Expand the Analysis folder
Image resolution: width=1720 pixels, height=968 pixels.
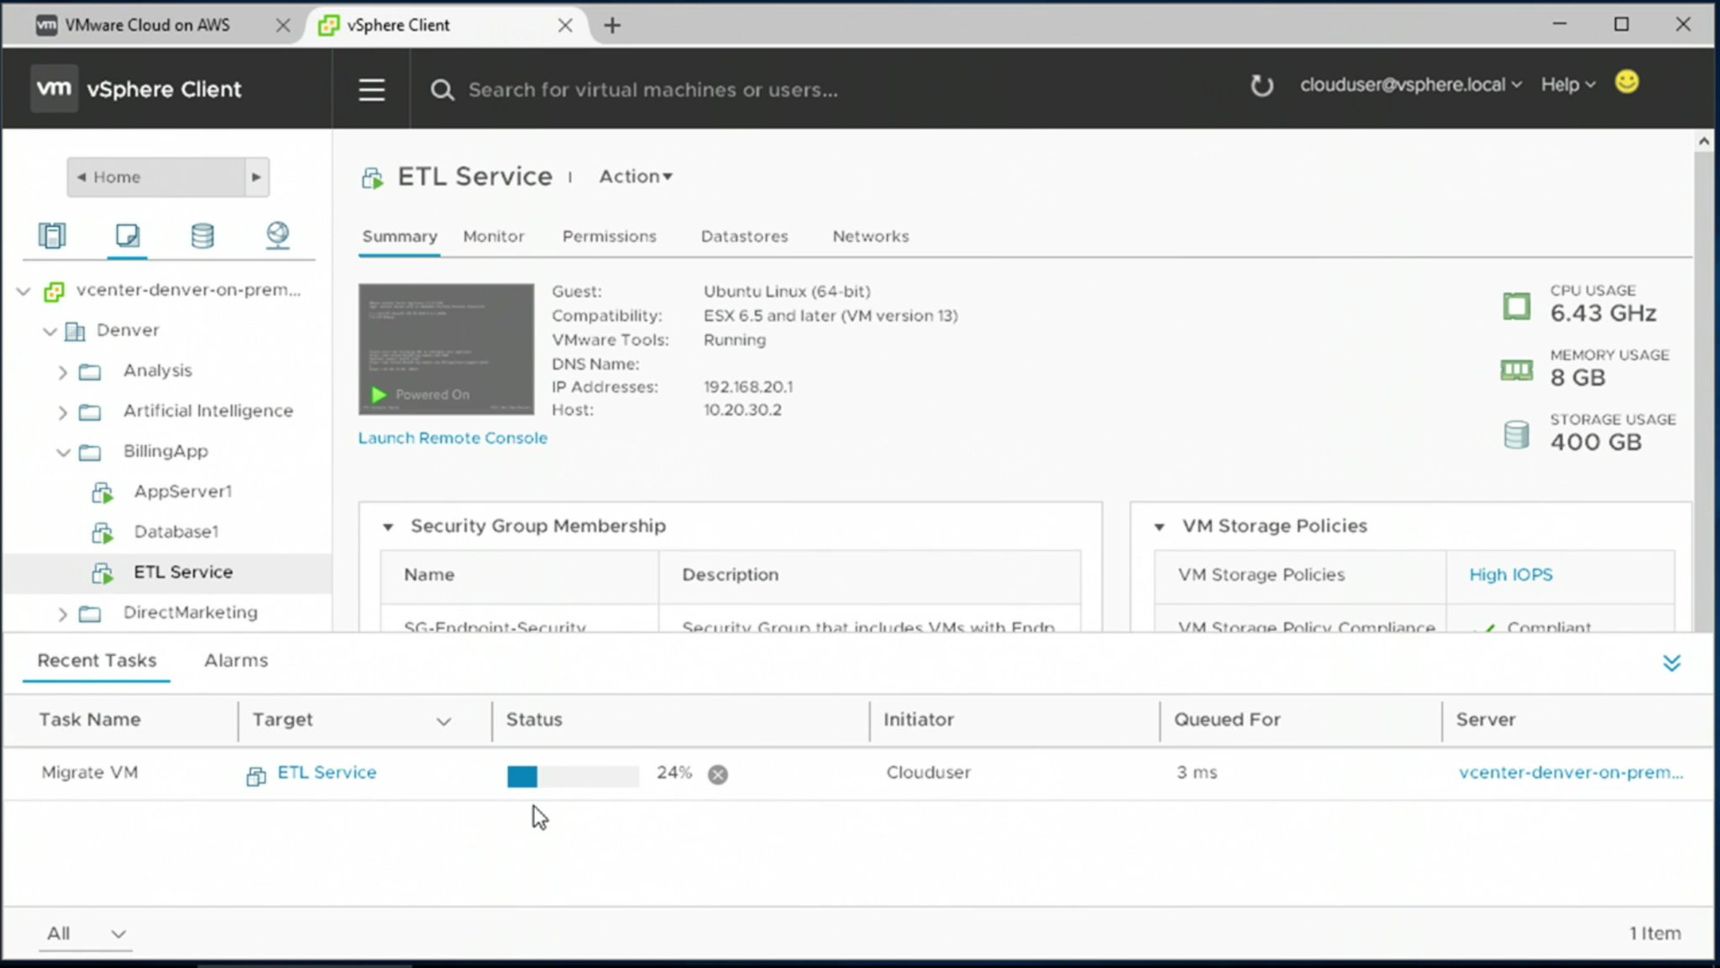coord(62,372)
